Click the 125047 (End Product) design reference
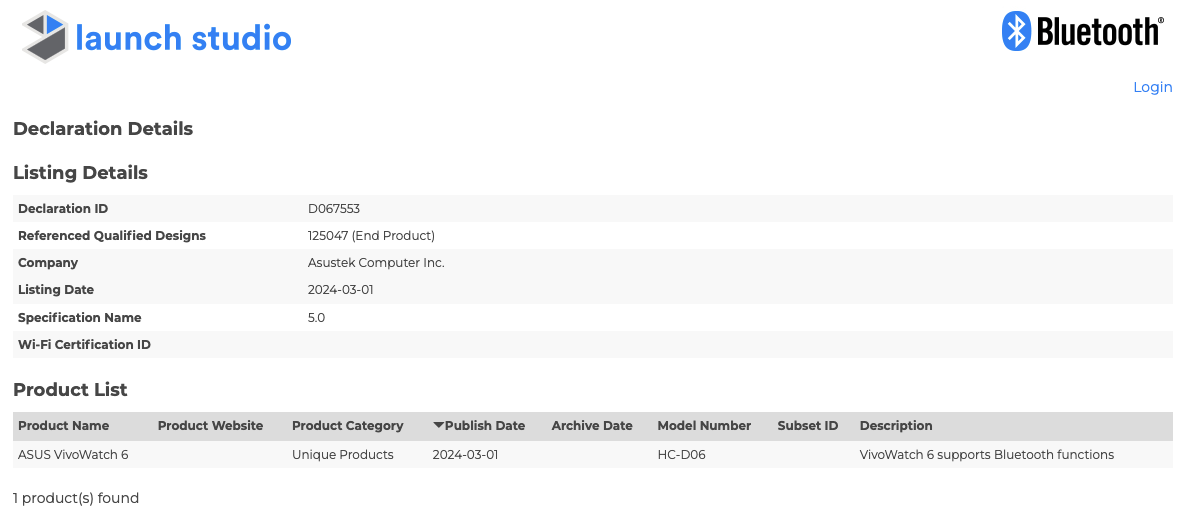 (x=372, y=235)
